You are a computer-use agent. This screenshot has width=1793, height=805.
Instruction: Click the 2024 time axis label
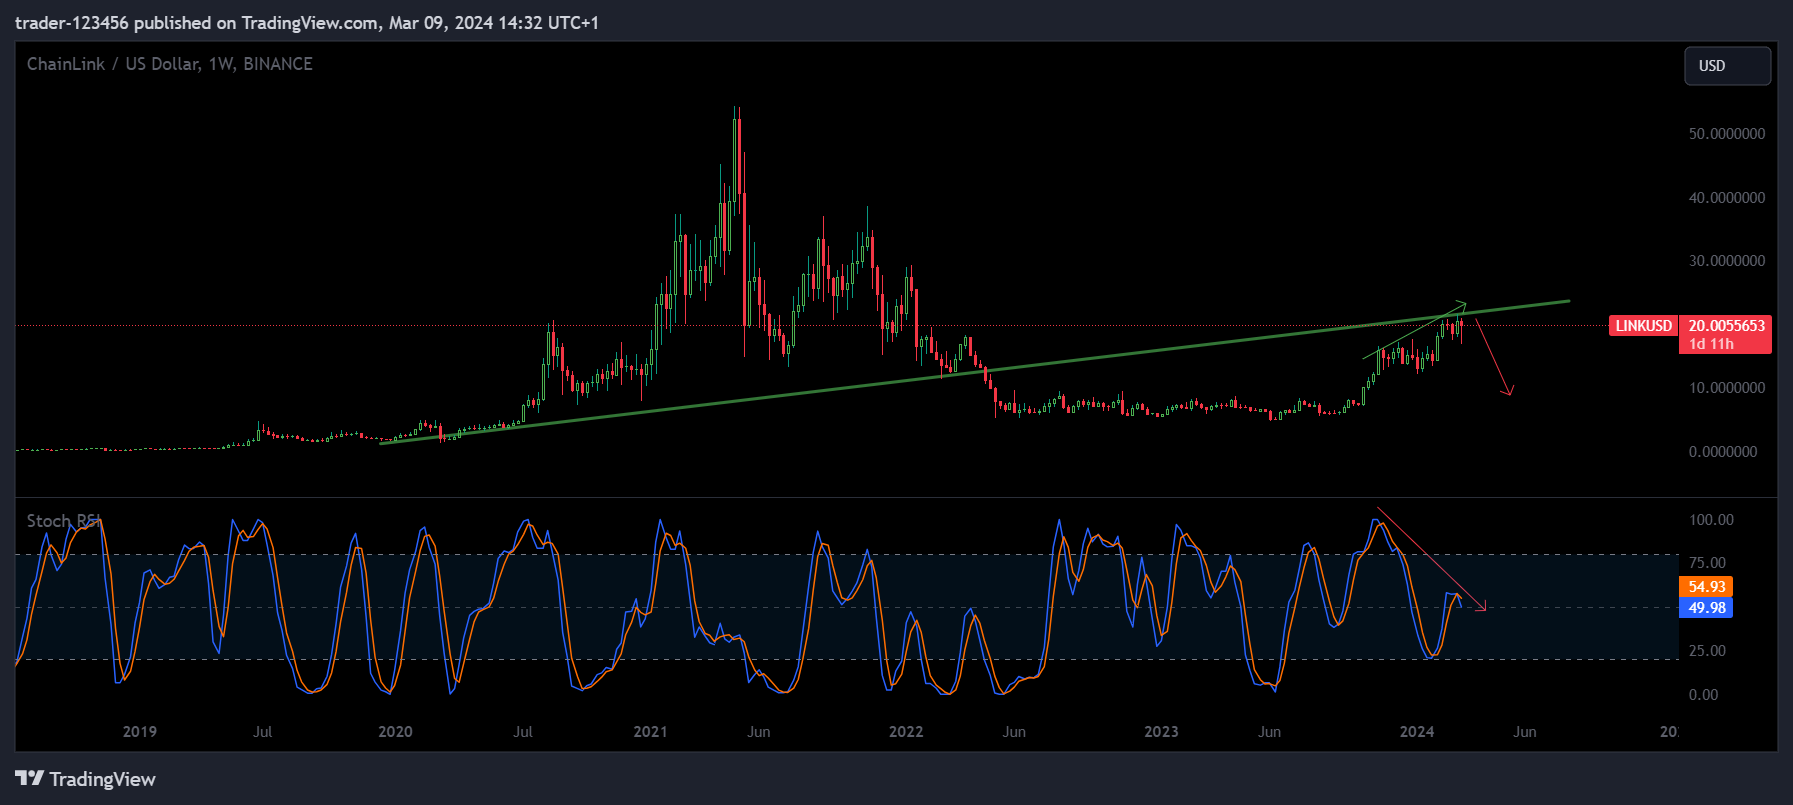(x=1417, y=732)
